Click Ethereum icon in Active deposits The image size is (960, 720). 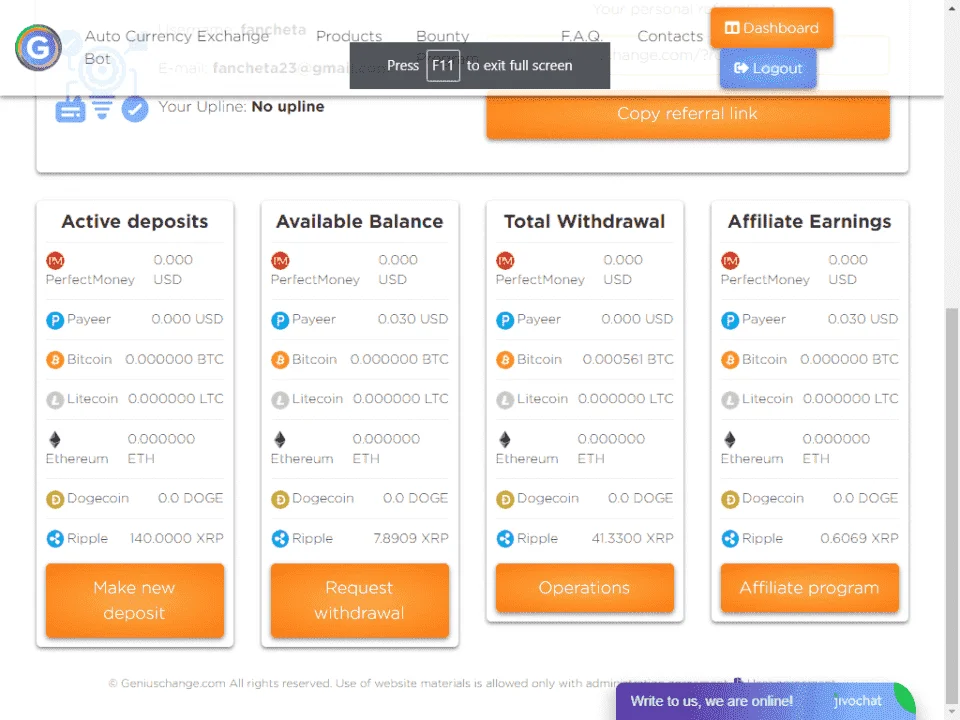[55, 440]
